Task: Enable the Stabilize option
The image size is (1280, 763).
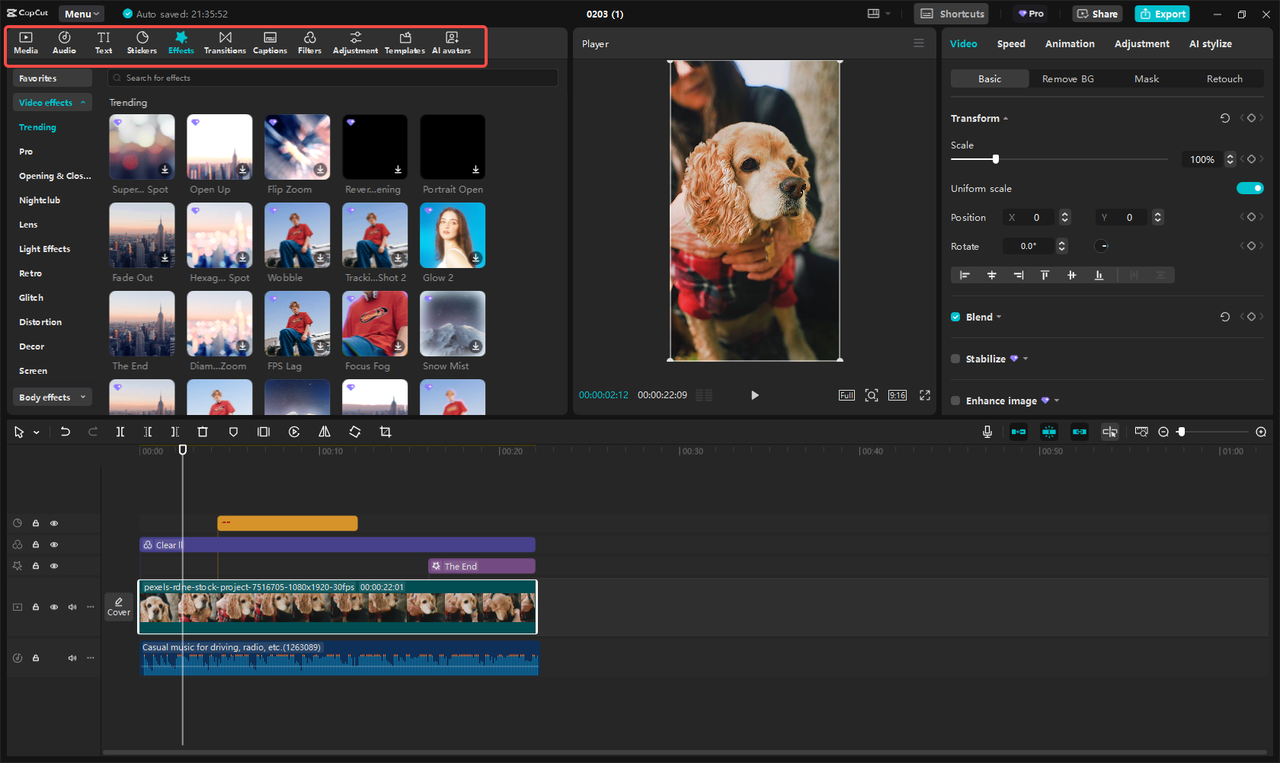Action: (955, 358)
